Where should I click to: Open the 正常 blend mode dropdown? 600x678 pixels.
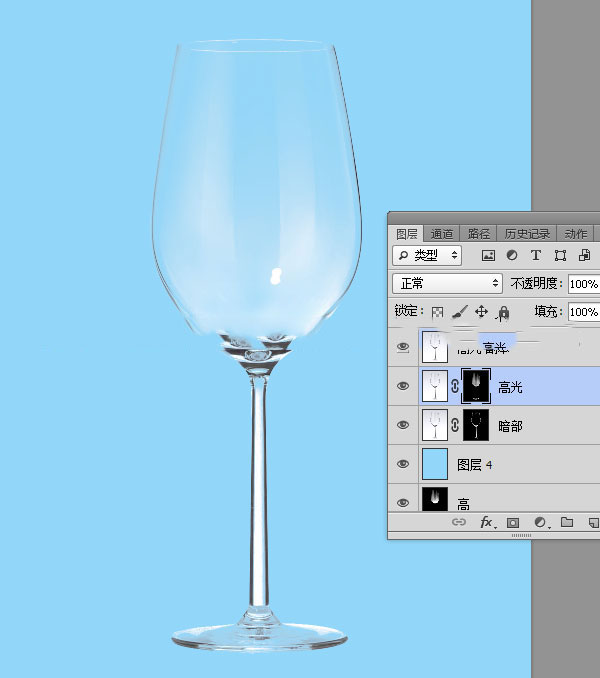click(447, 284)
